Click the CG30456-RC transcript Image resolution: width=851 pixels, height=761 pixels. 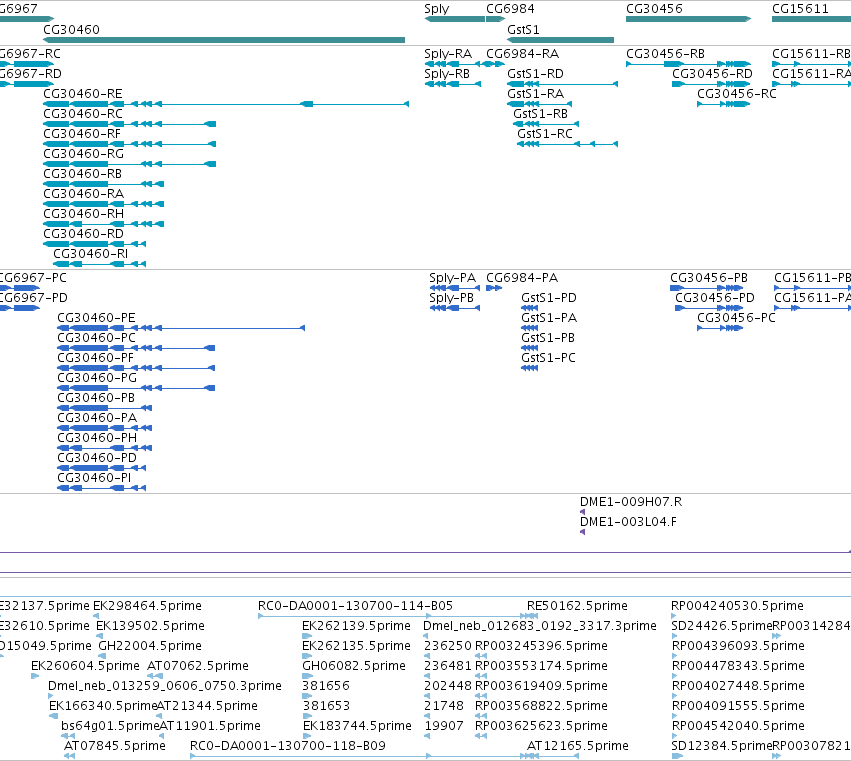point(724,104)
